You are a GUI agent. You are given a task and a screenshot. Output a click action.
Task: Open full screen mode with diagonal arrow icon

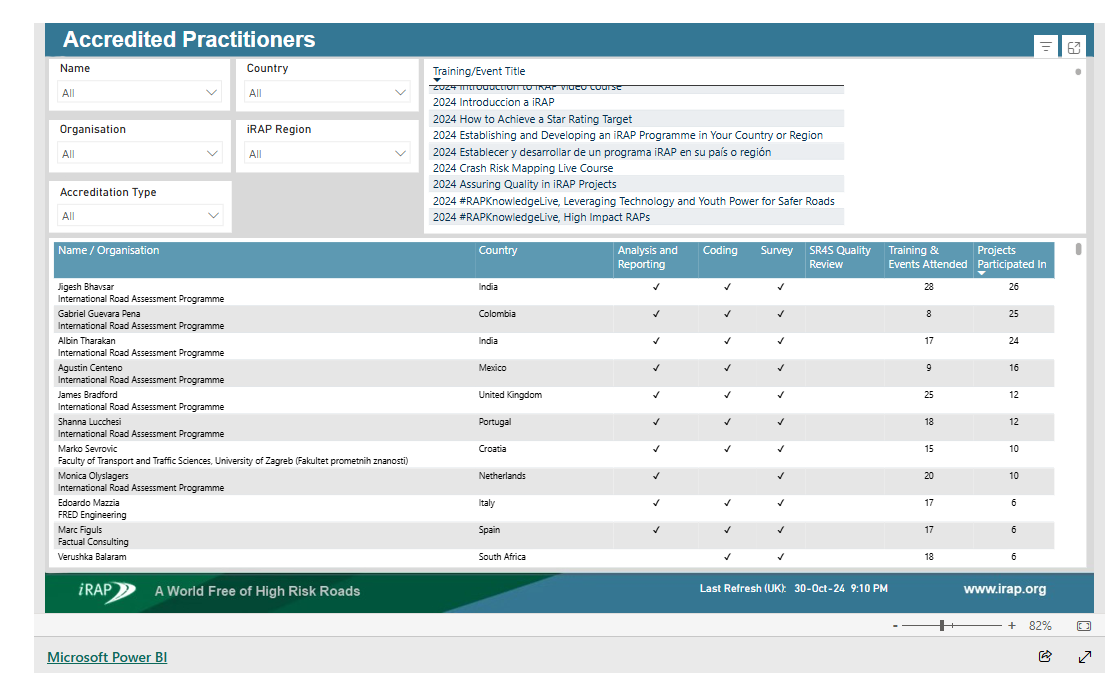1084,657
